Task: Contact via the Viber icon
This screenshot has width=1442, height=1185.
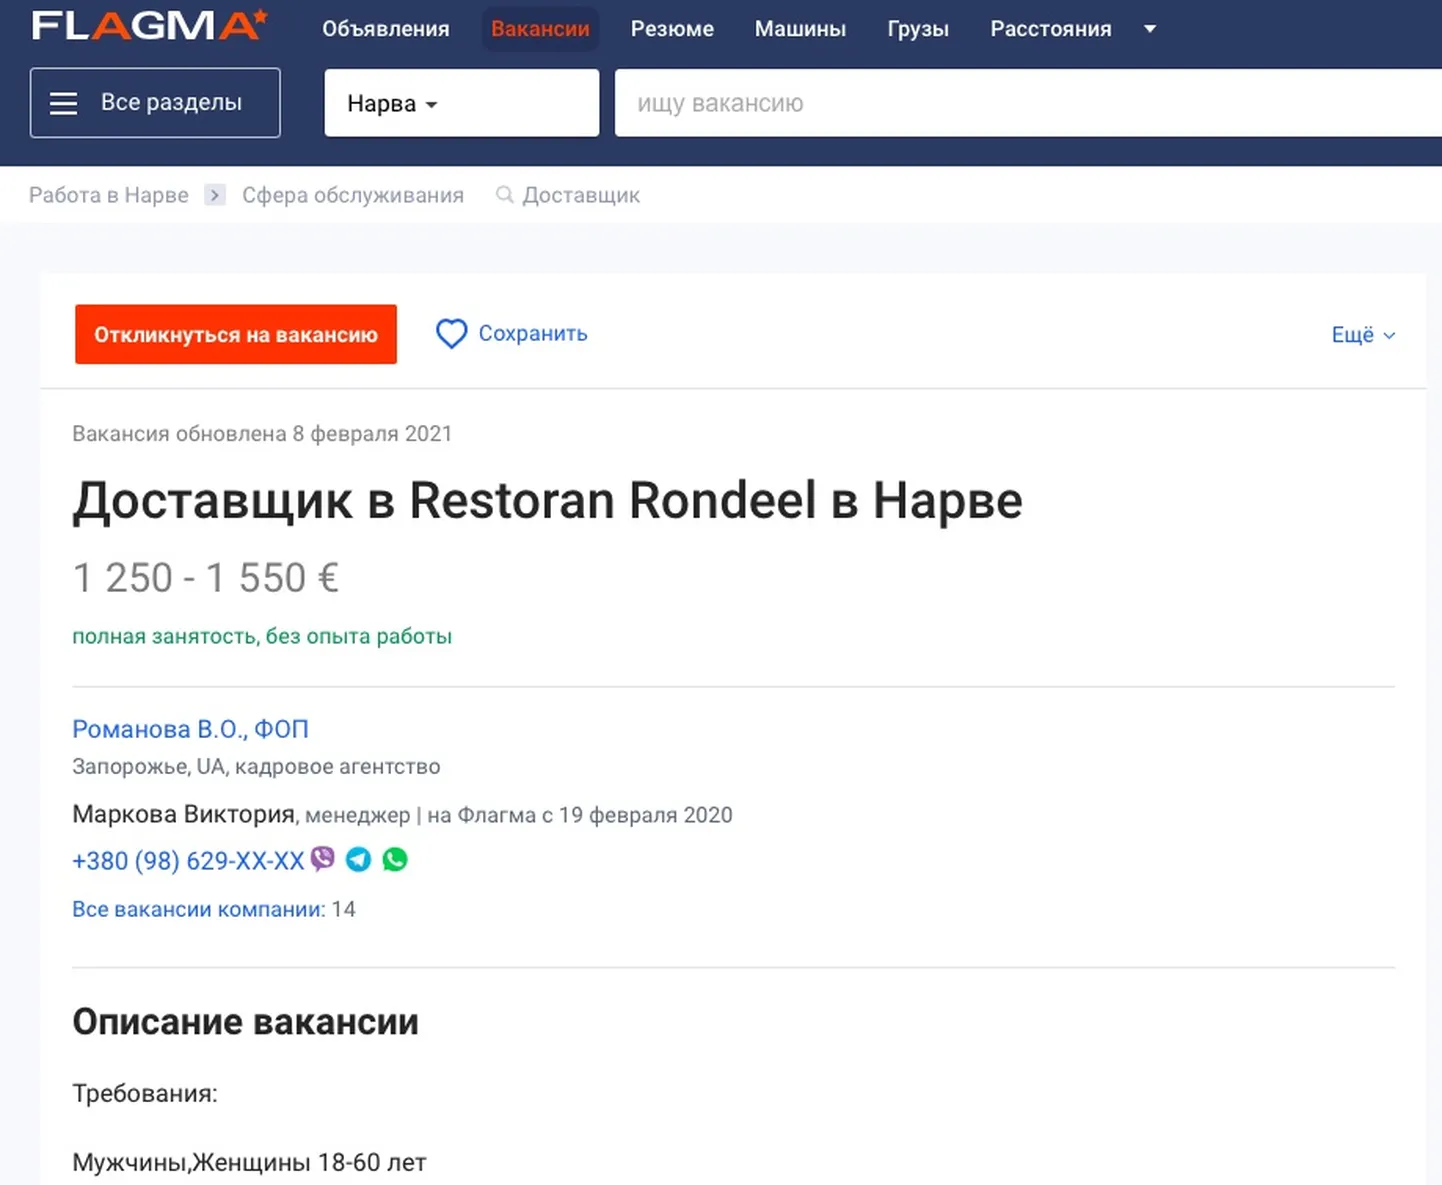Action: 322,859
